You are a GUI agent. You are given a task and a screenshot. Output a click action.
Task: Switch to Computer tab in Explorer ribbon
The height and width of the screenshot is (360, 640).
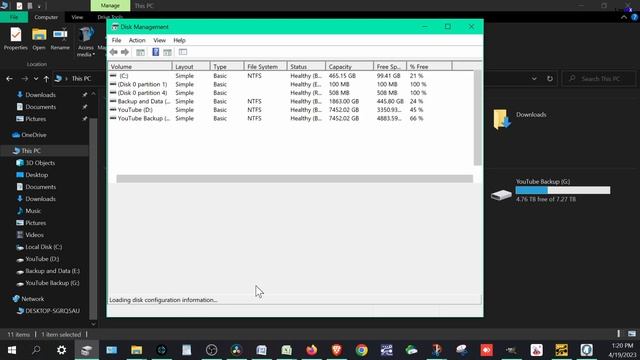(x=46, y=17)
